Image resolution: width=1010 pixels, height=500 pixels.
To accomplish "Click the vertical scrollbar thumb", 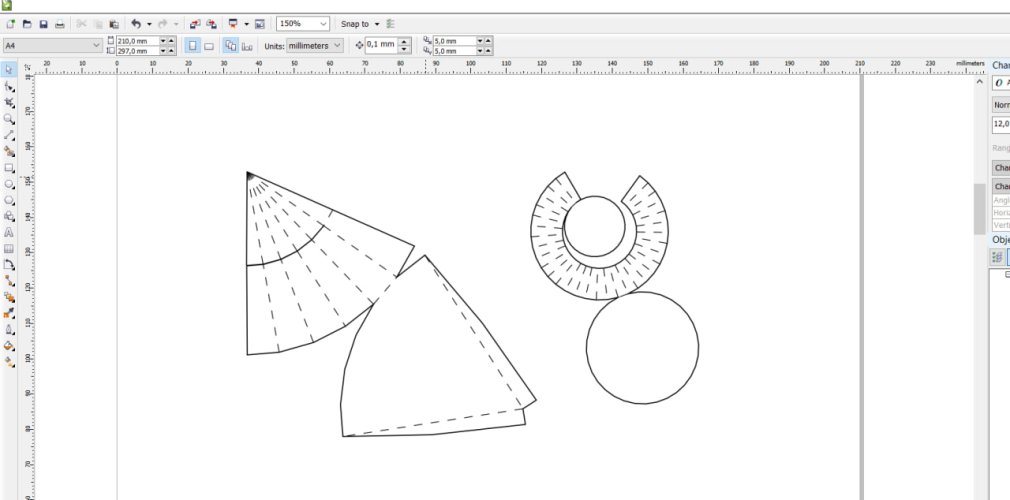I will tap(980, 208).
